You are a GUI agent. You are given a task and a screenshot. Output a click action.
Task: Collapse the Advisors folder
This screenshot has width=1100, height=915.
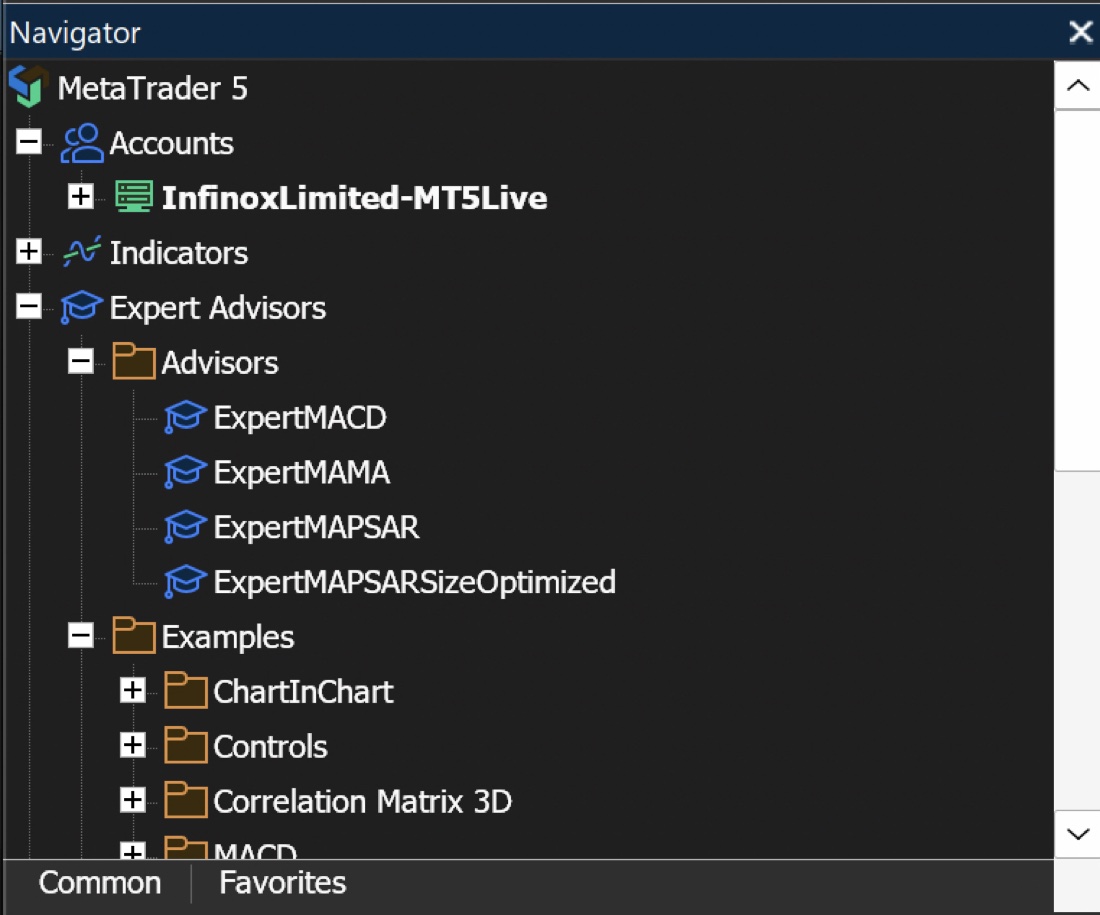click(x=81, y=361)
